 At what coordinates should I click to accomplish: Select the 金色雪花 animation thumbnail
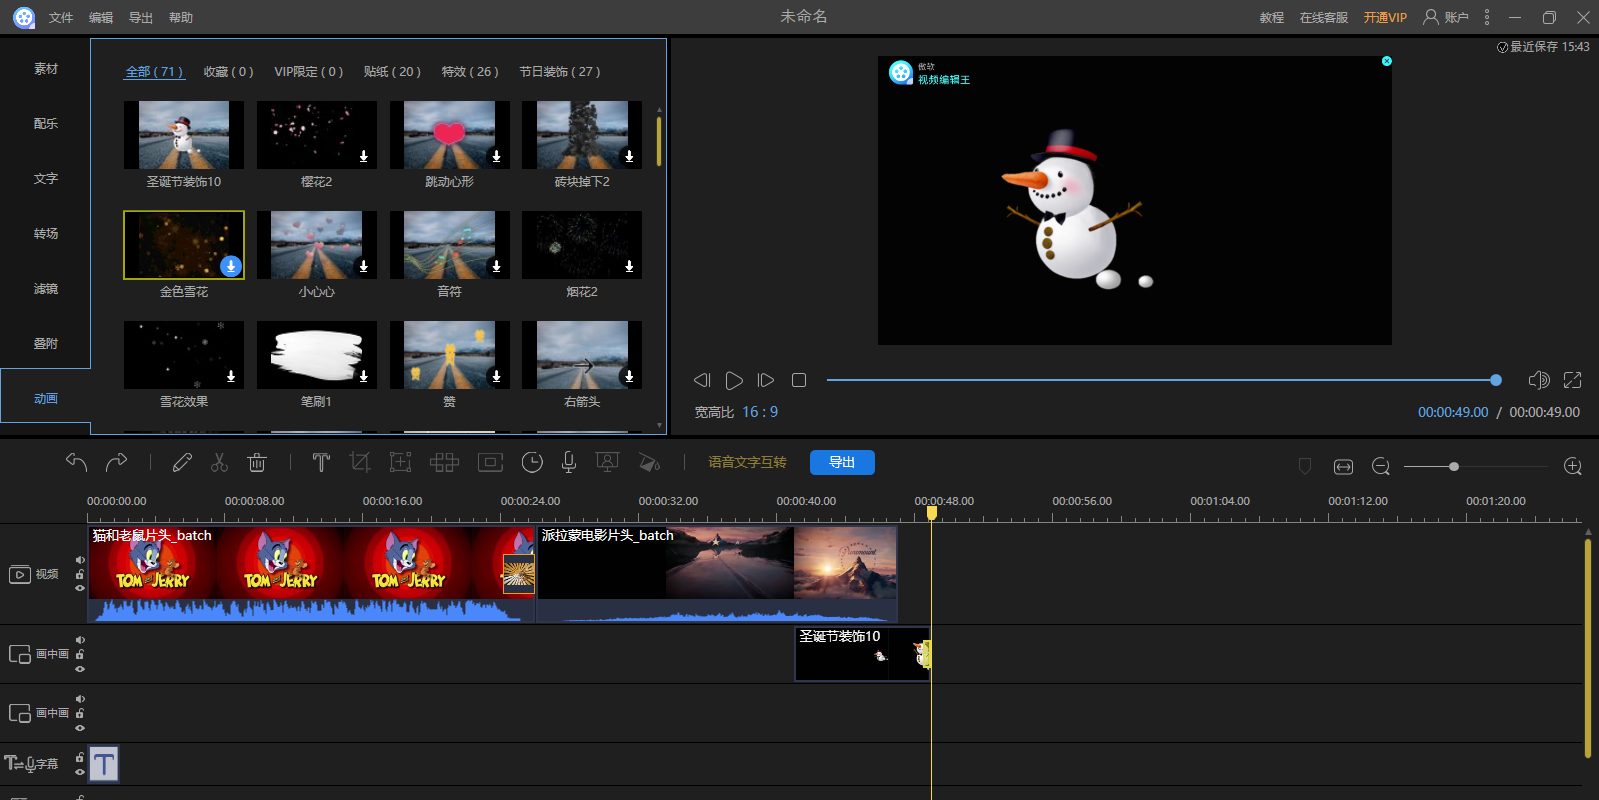pos(184,245)
